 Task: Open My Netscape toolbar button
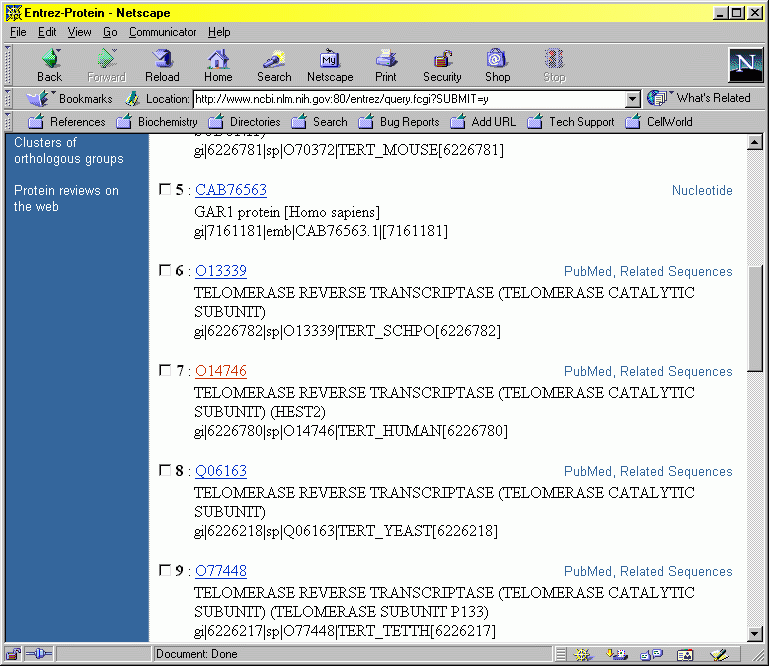click(x=330, y=66)
